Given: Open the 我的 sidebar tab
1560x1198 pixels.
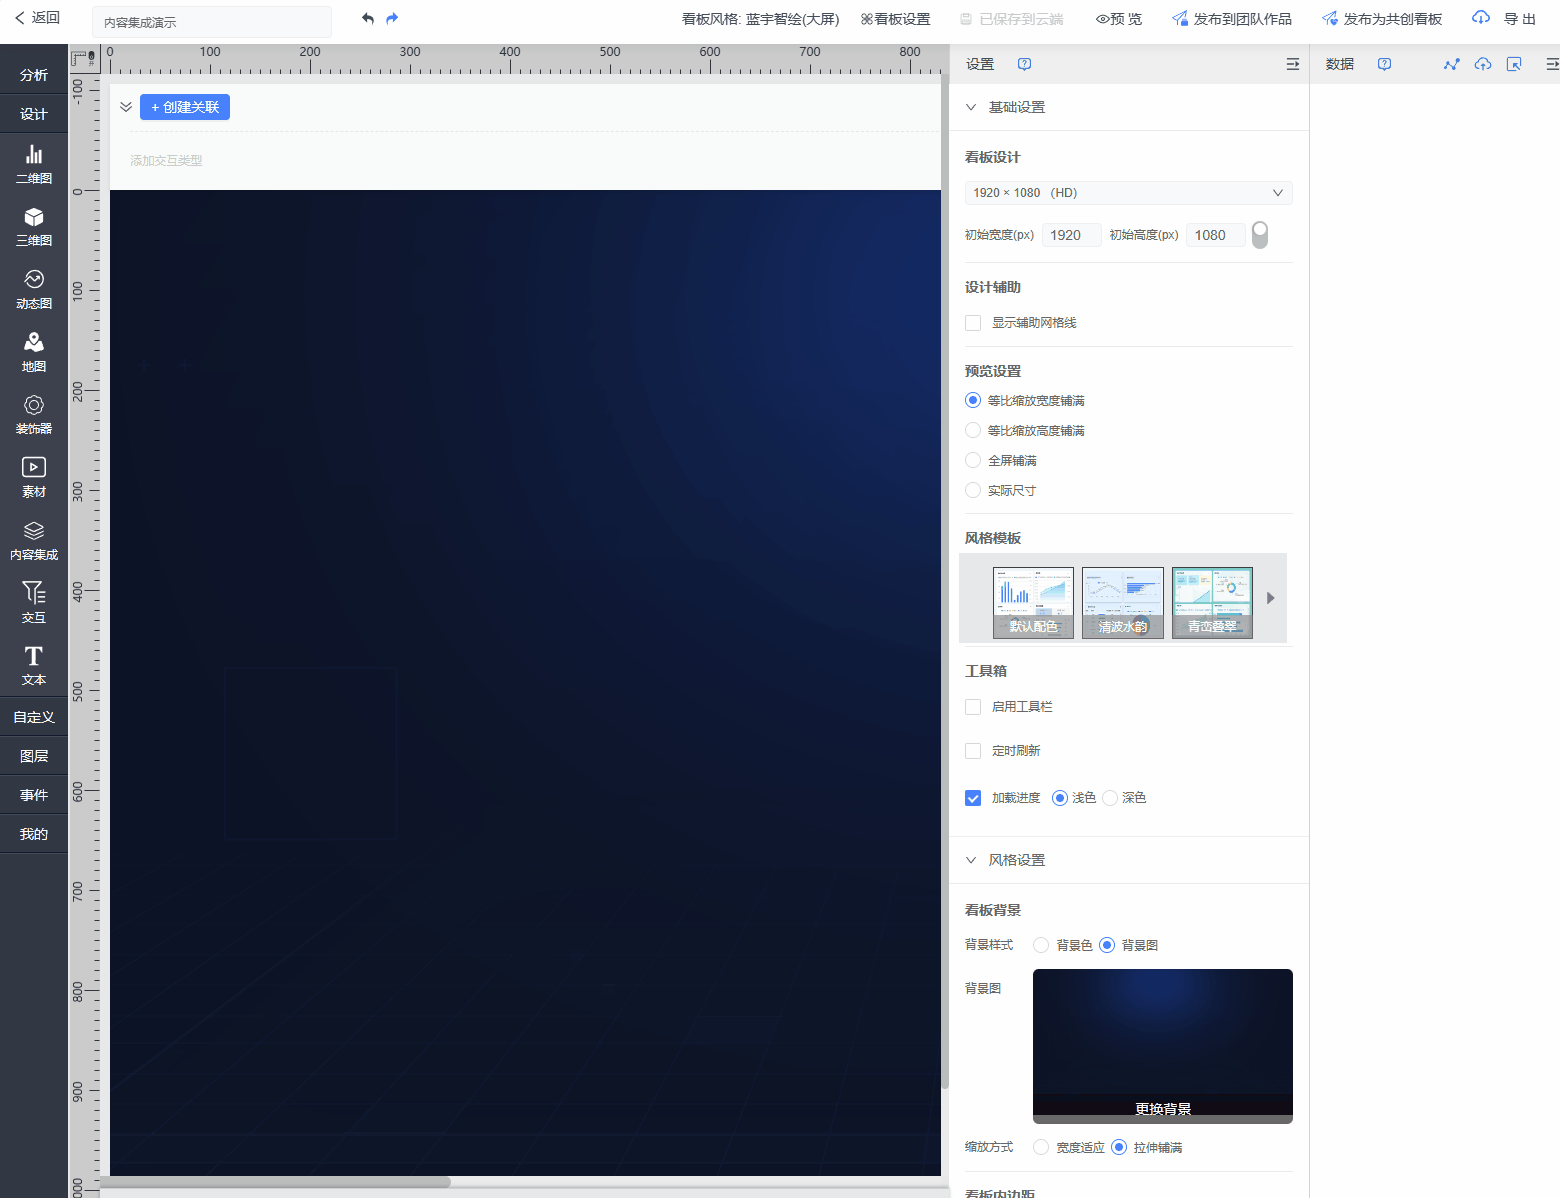Looking at the screenshot, I should [x=34, y=834].
